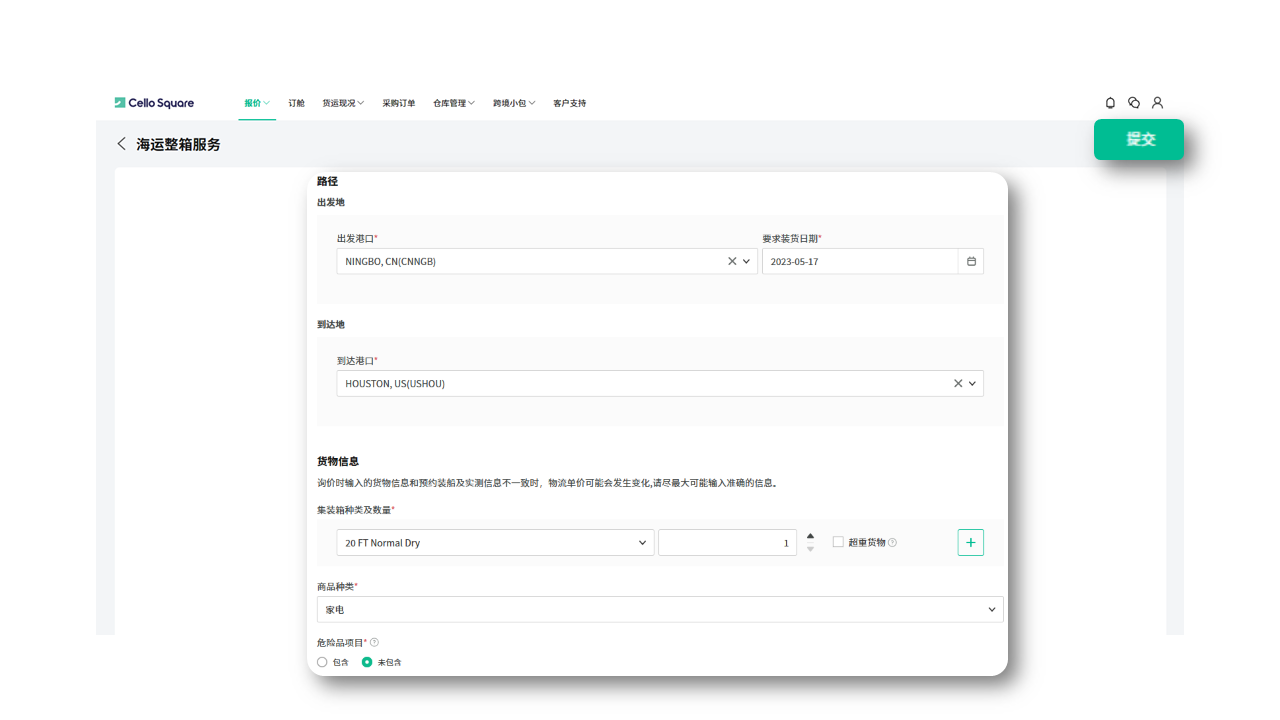Click the green plus to add container

970,542
